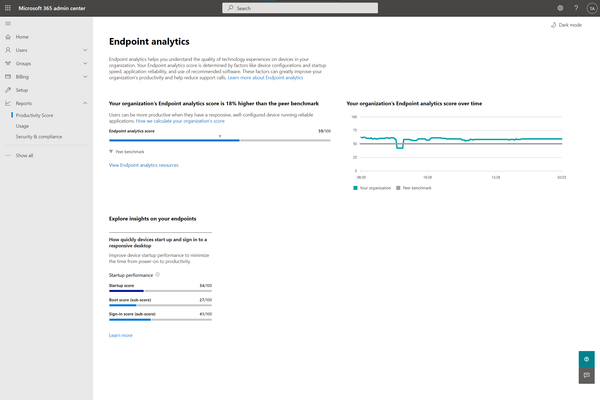Click the search magnifier icon

[x=230, y=8]
